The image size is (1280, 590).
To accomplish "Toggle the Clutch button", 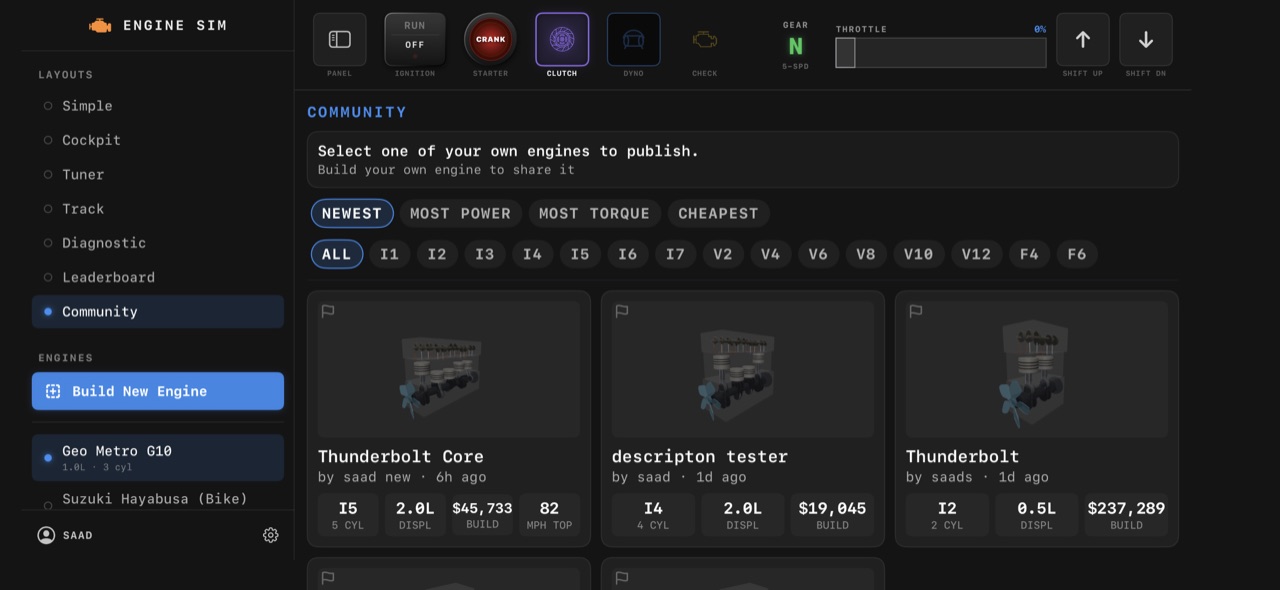I will [x=562, y=39].
